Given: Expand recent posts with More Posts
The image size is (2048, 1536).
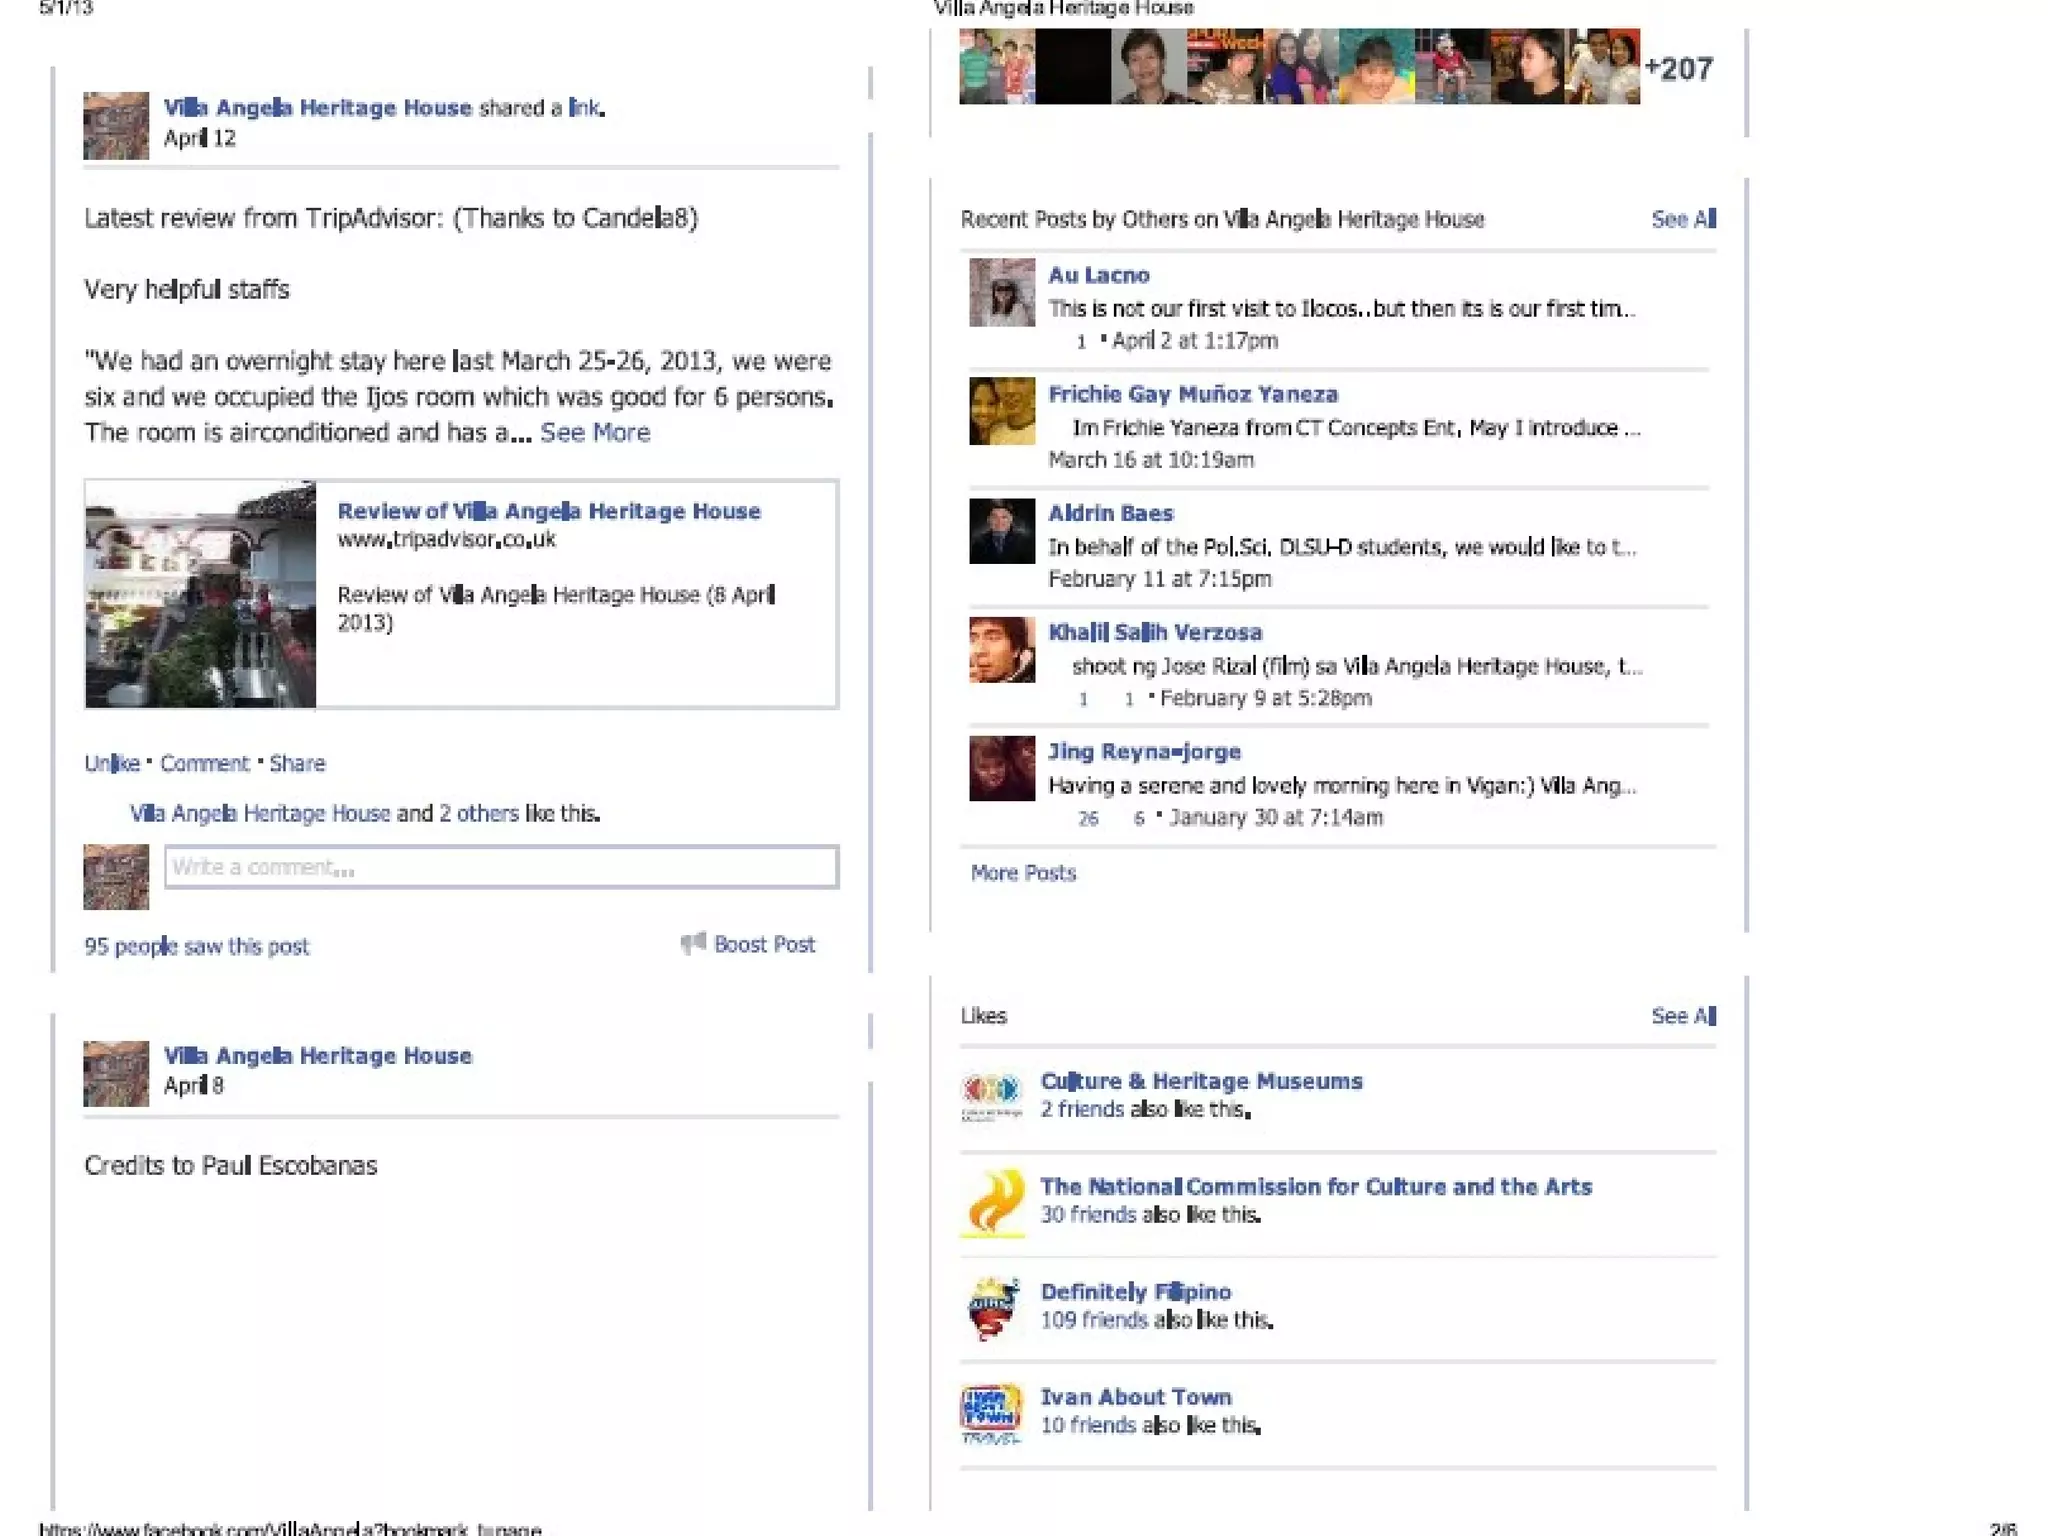Looking at the screenshot, I should tap(1022, 873).
